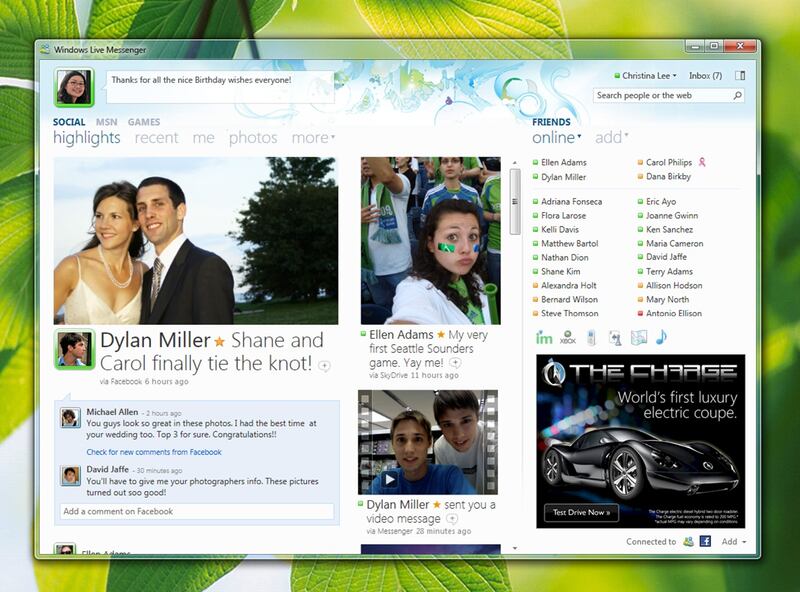
Task: Open the Xbox icon below friends list
Action: pos(568,338)
